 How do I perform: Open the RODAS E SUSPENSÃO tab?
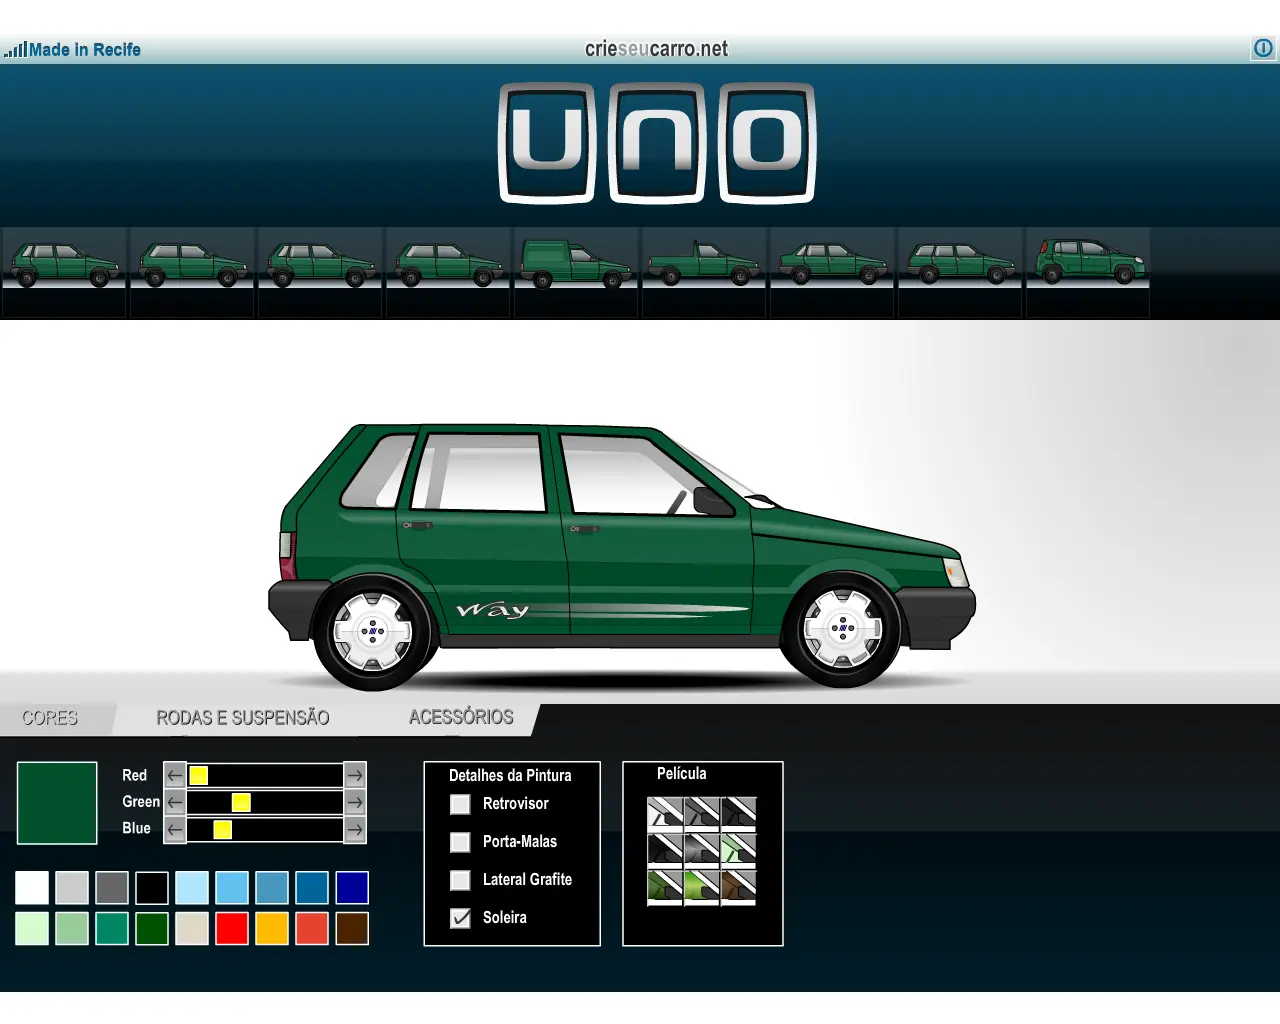pyautogui.click(x=243, y=718)
